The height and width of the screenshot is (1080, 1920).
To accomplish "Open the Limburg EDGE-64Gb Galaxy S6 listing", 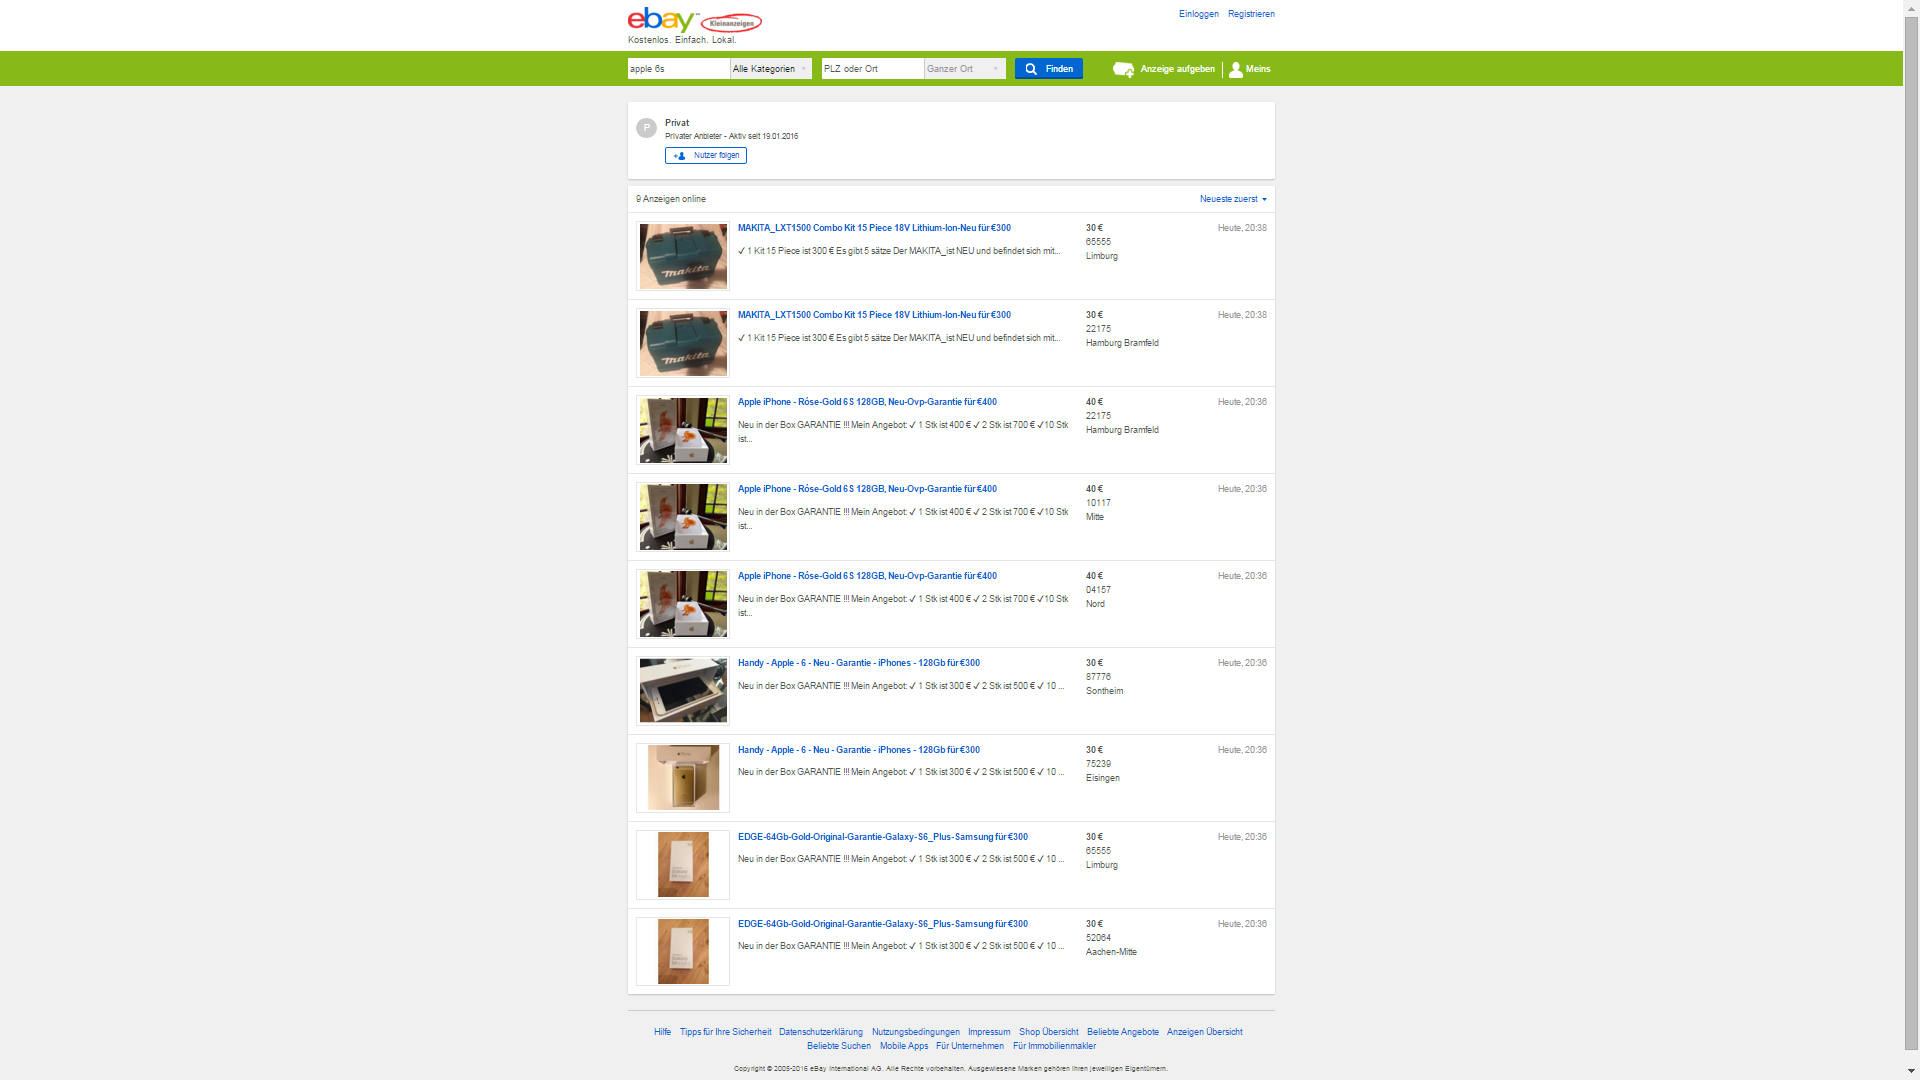I will pos(882,837).
